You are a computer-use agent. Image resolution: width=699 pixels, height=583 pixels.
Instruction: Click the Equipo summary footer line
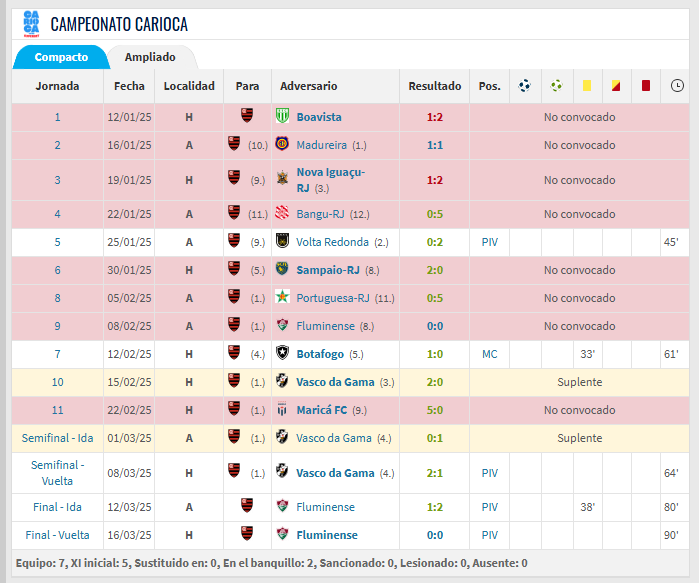[x=271, y=563]
